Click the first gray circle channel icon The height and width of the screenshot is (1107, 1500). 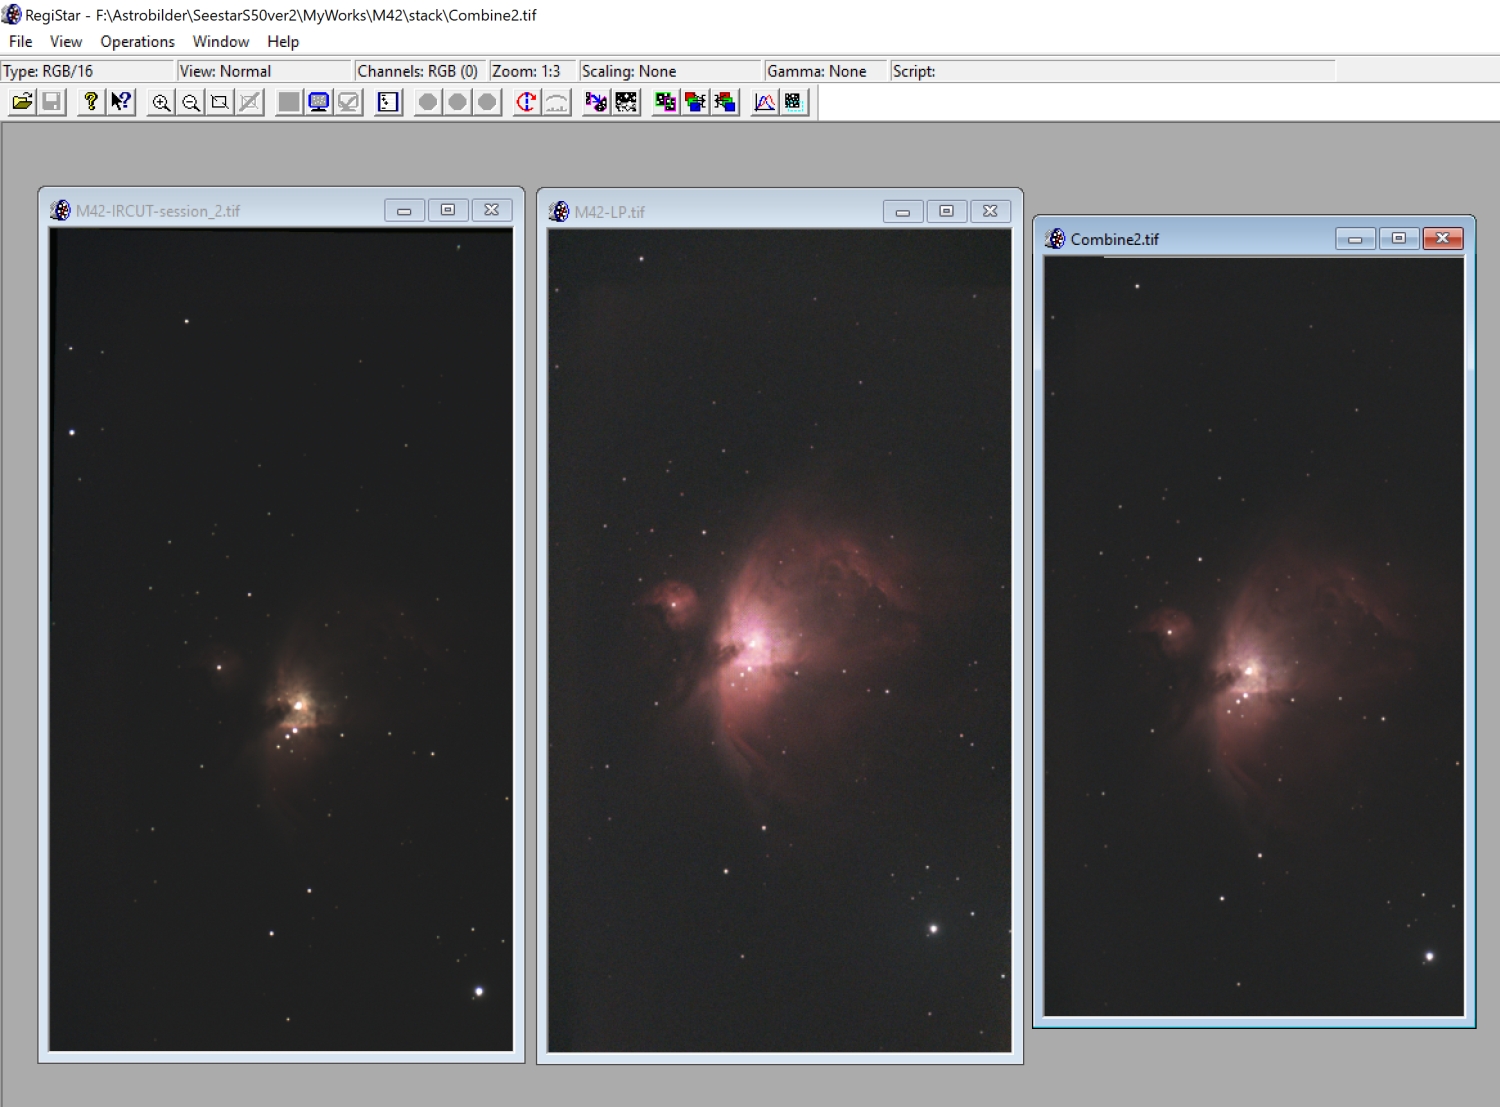pyautogui.click(x=428, y=102)
